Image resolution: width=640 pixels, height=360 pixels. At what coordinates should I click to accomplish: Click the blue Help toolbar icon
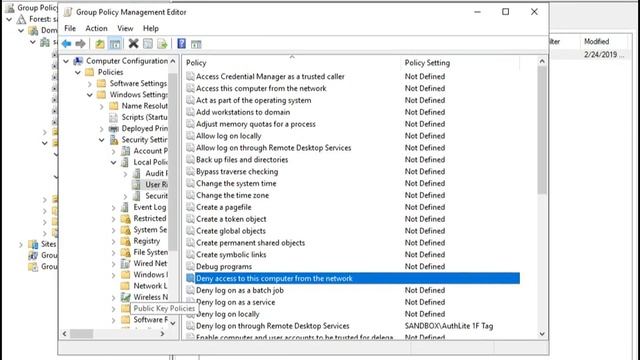[x=182, y=43]
